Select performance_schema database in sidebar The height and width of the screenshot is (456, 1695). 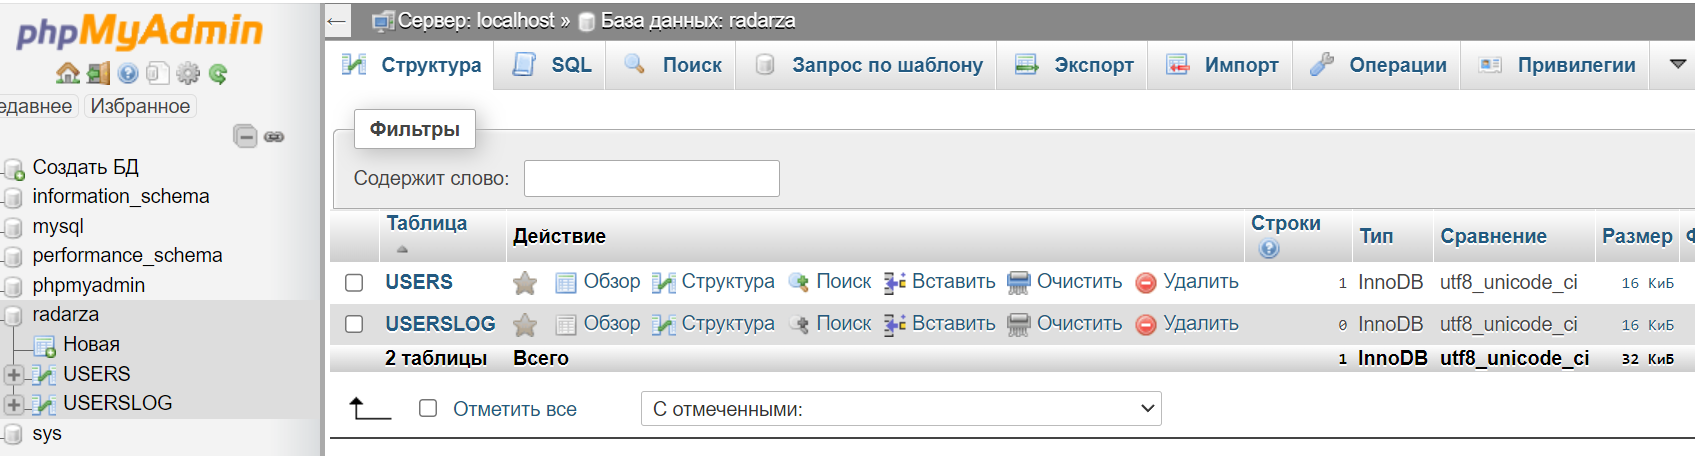[x=127, y=255]
